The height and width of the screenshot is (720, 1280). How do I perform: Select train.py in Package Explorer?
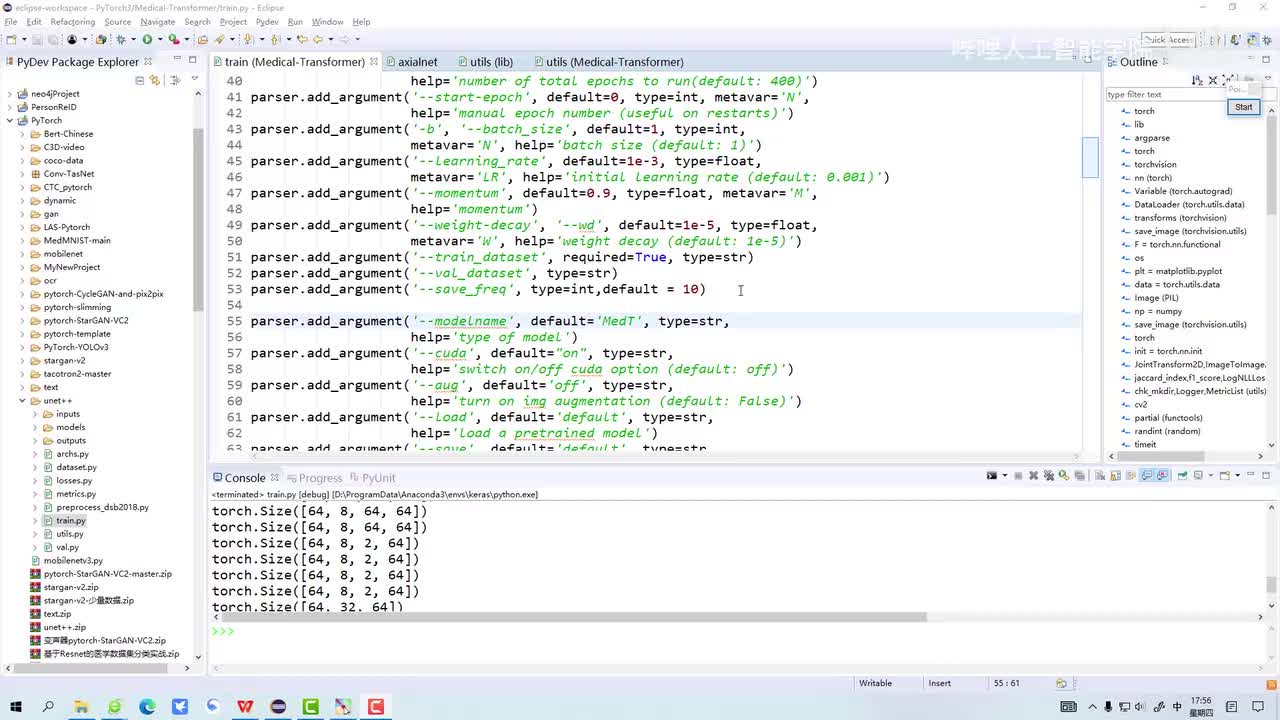coord(71,521)
